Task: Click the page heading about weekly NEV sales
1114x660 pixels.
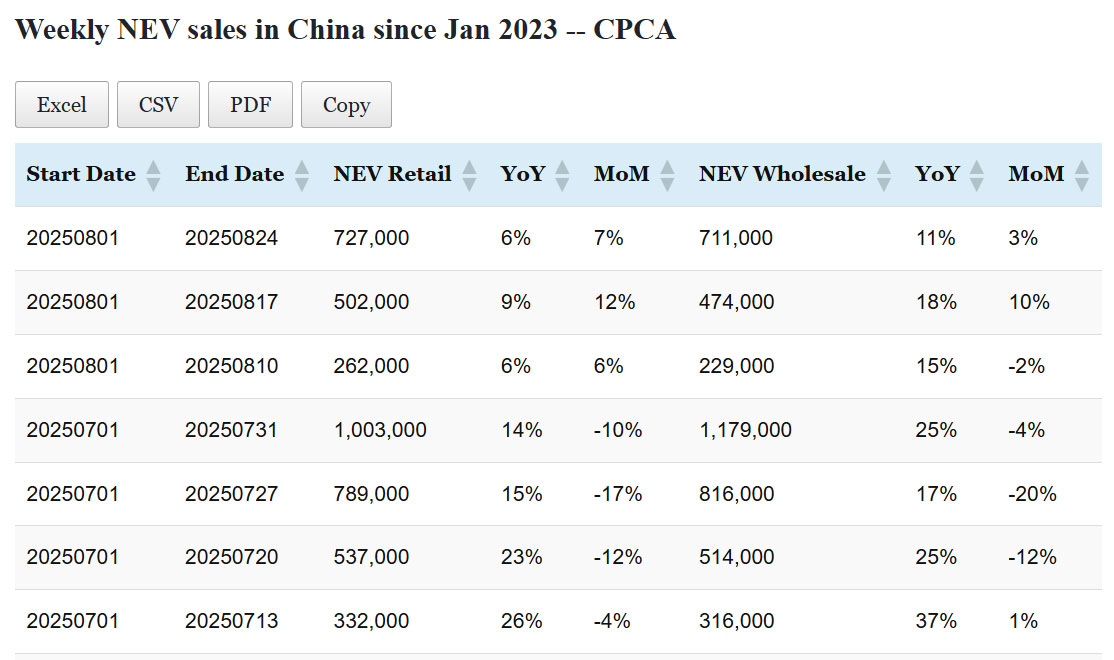Action: [x=346, y=29]
